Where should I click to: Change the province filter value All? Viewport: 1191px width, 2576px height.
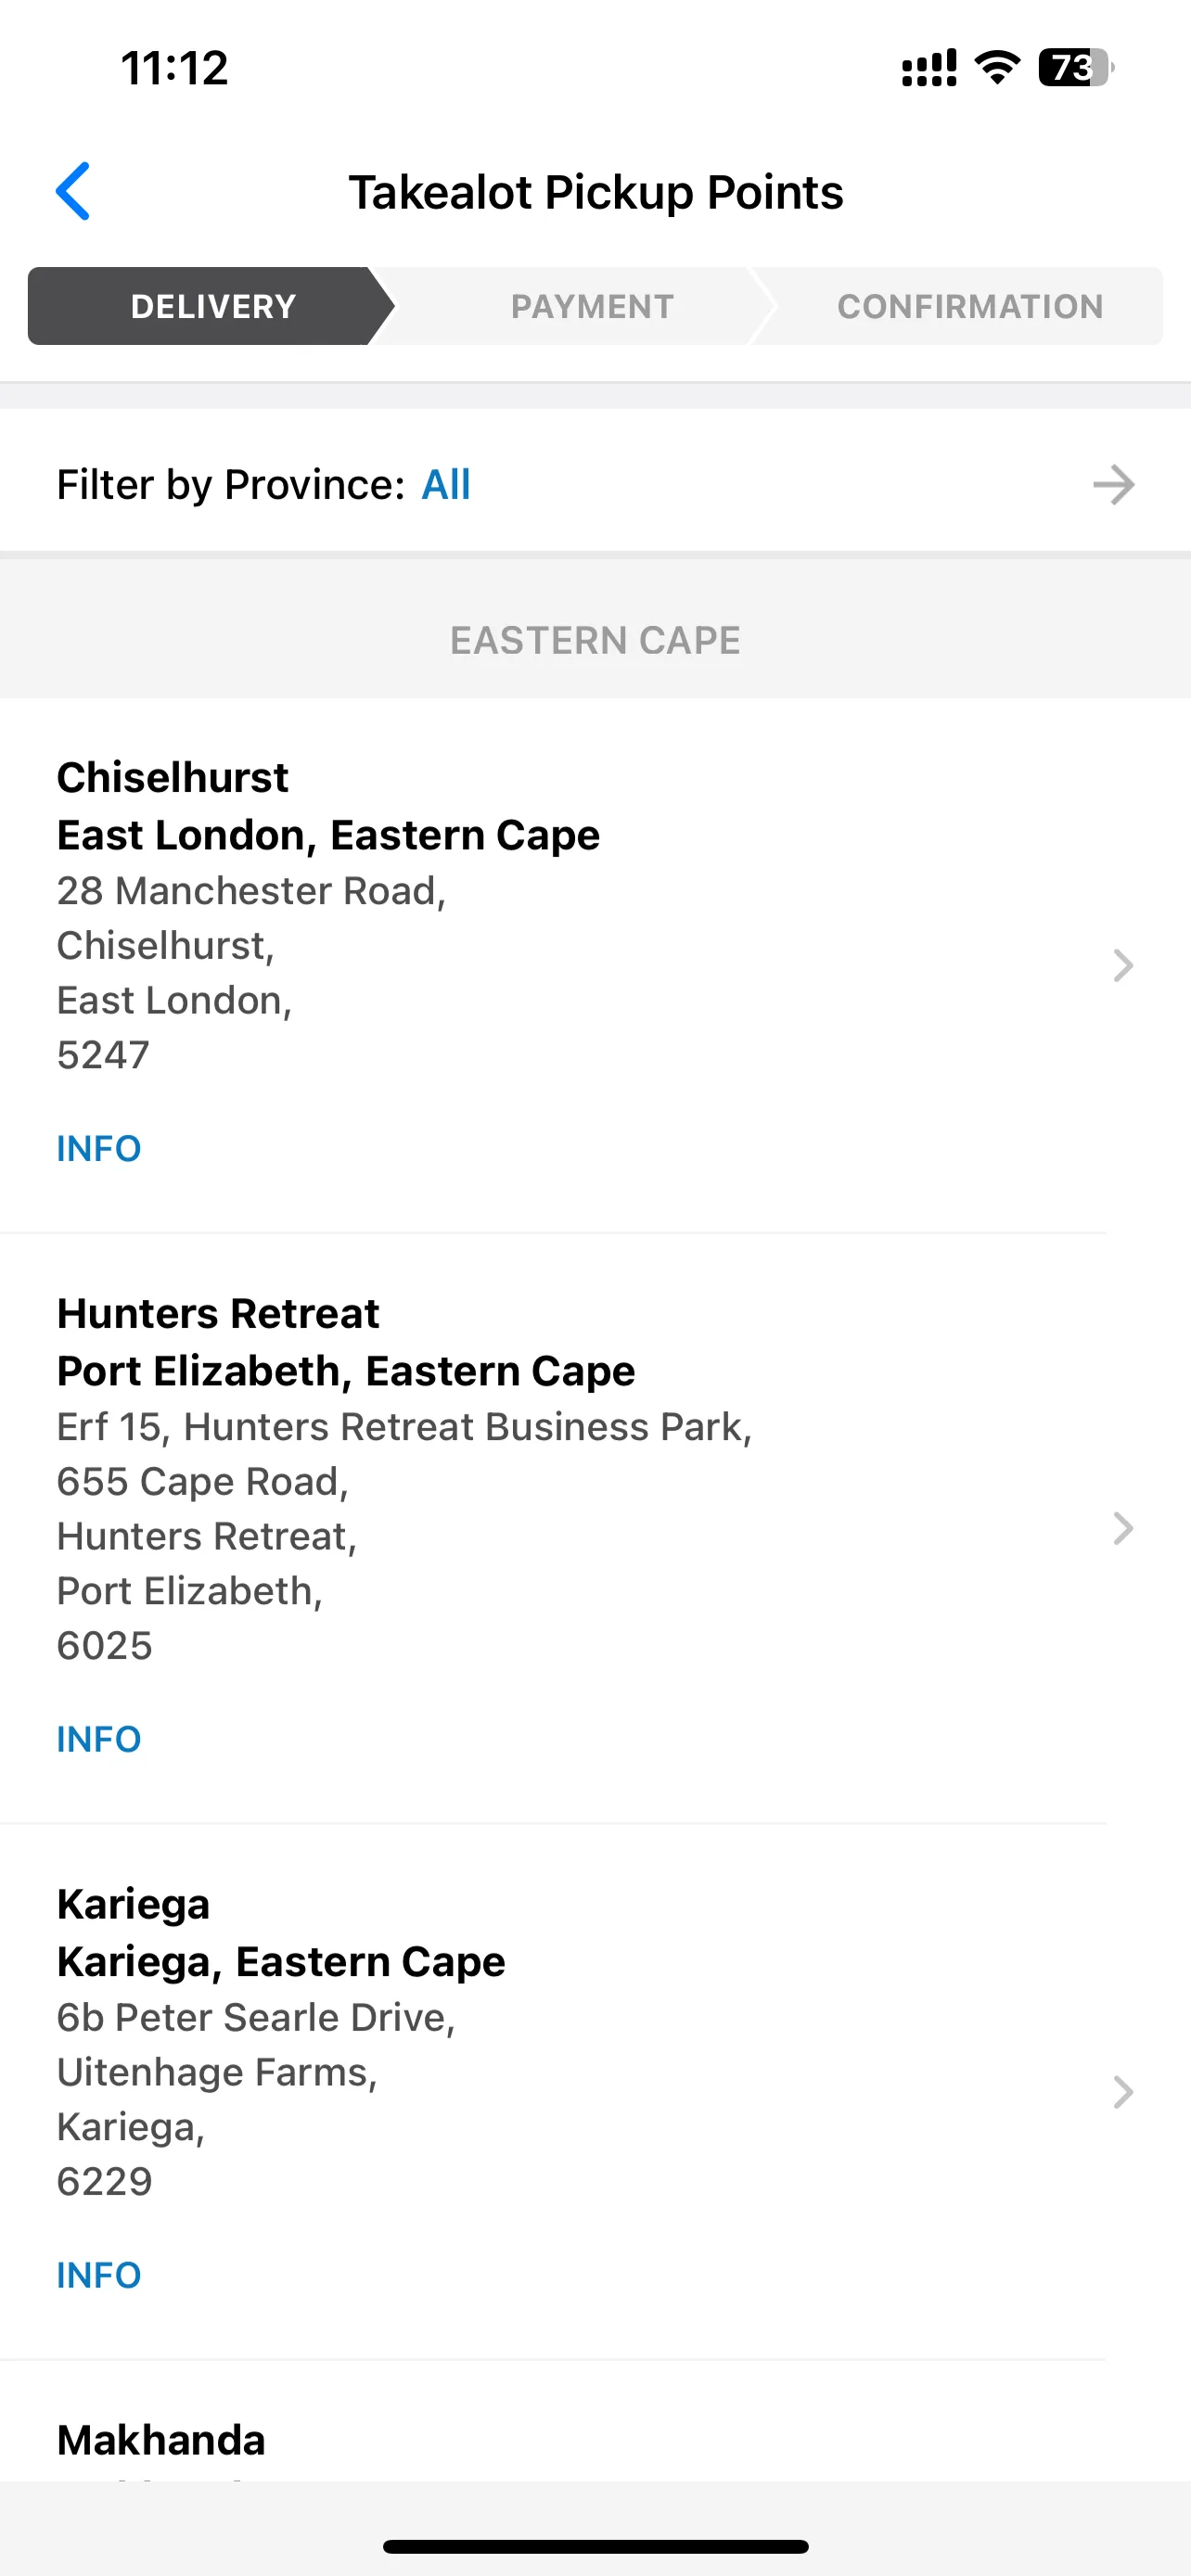[446, 485]
